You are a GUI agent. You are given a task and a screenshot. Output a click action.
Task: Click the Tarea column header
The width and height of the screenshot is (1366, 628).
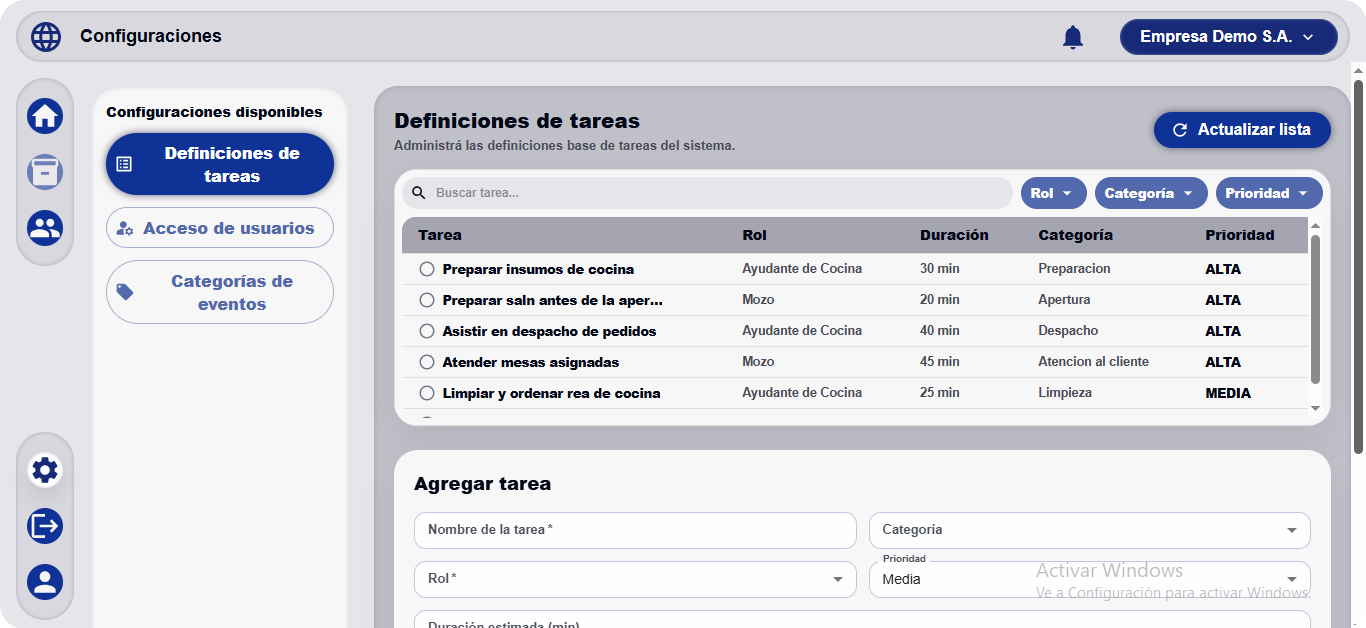(x=440, y=235)
